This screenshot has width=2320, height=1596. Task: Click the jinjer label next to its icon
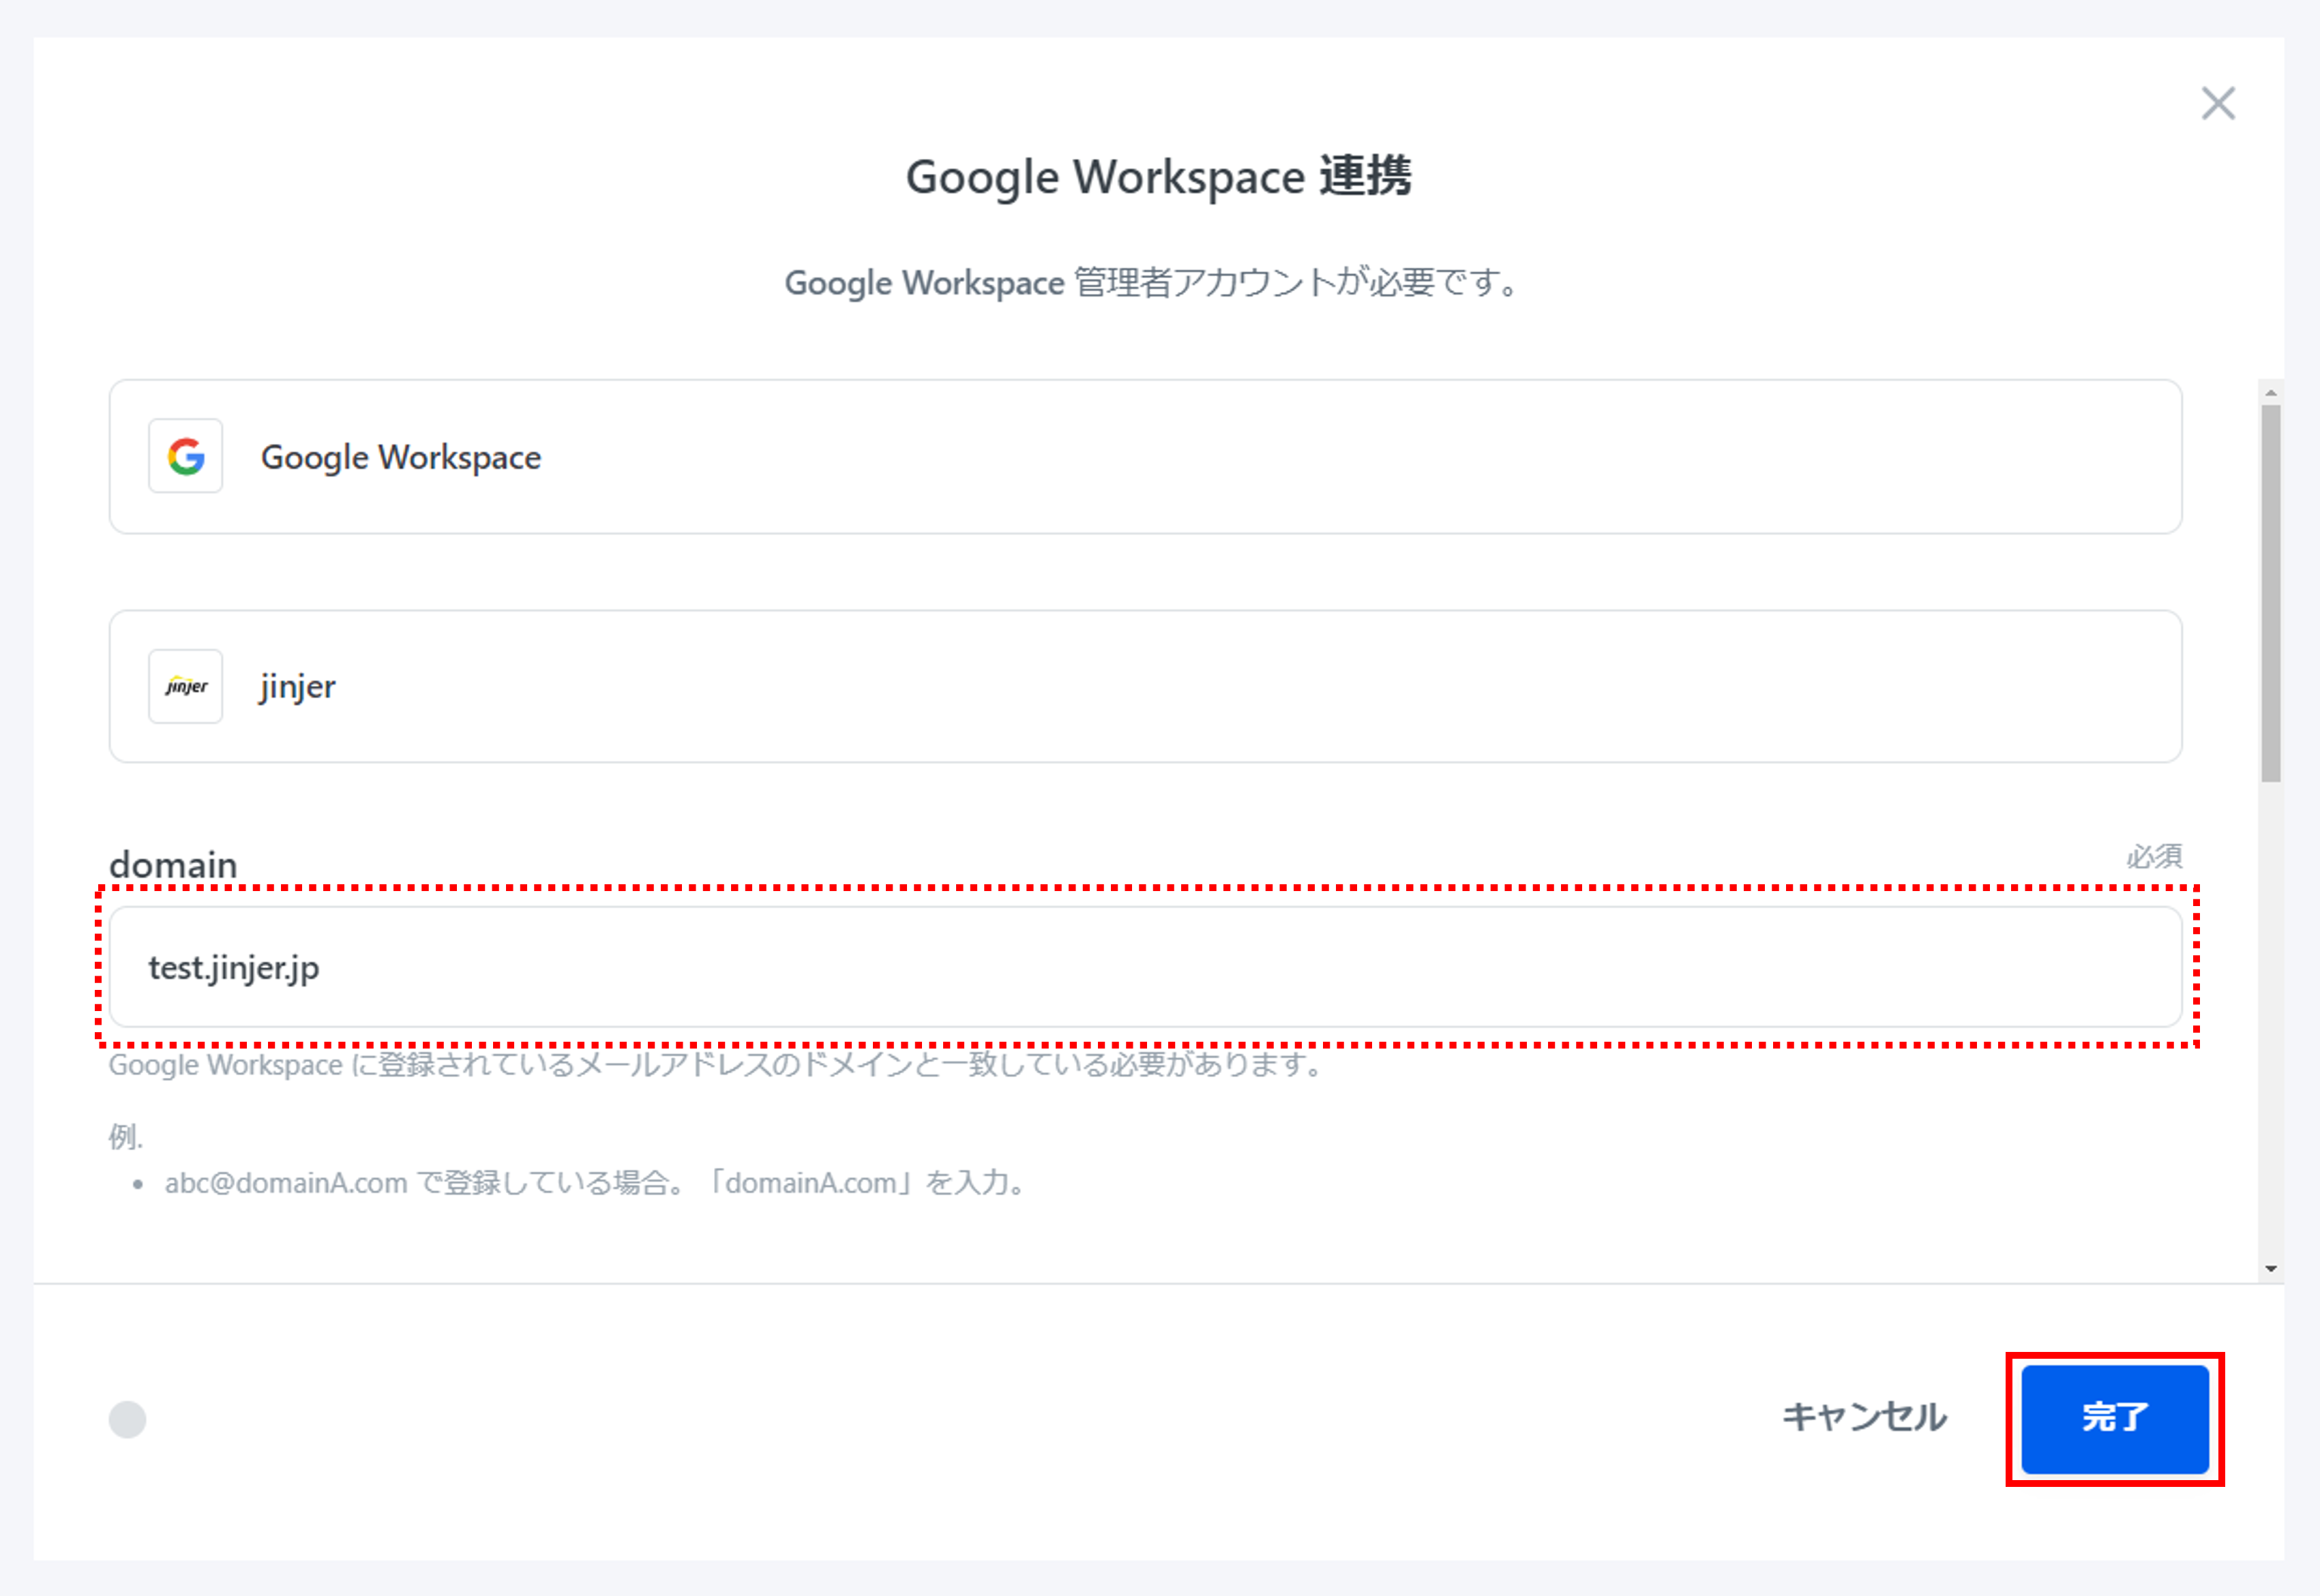click(x=296, y=686)
